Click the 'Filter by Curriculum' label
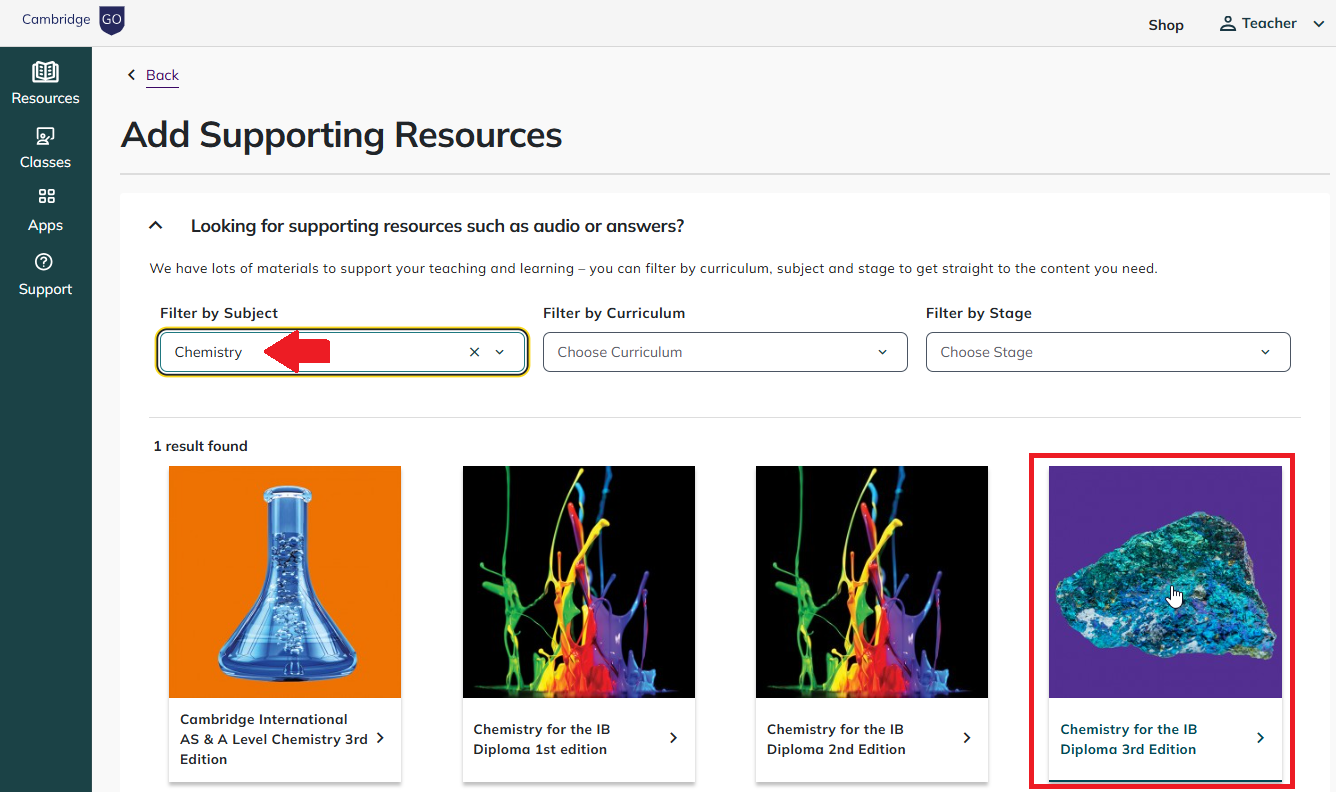The height and width of the screenshot is (792, 1336). pos(614,313)
